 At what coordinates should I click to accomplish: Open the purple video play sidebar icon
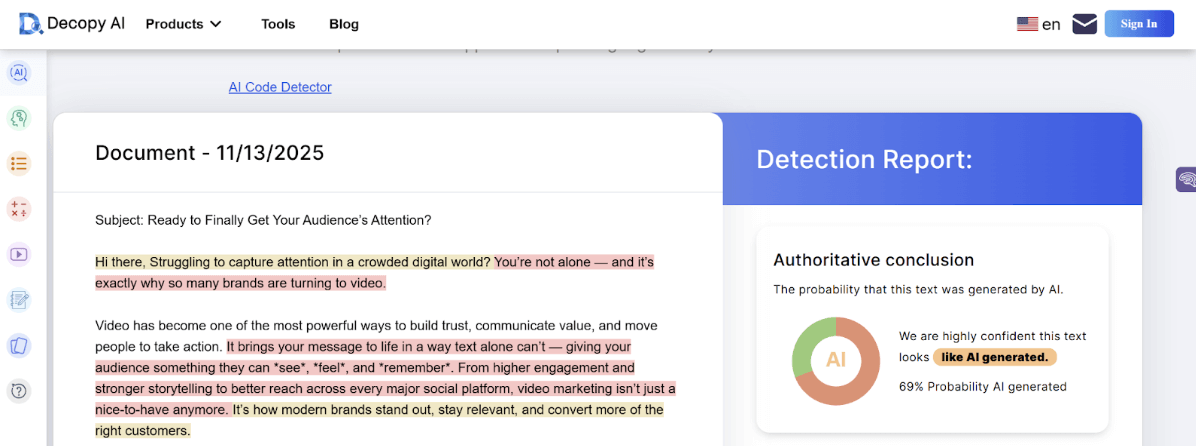point(19,254)
